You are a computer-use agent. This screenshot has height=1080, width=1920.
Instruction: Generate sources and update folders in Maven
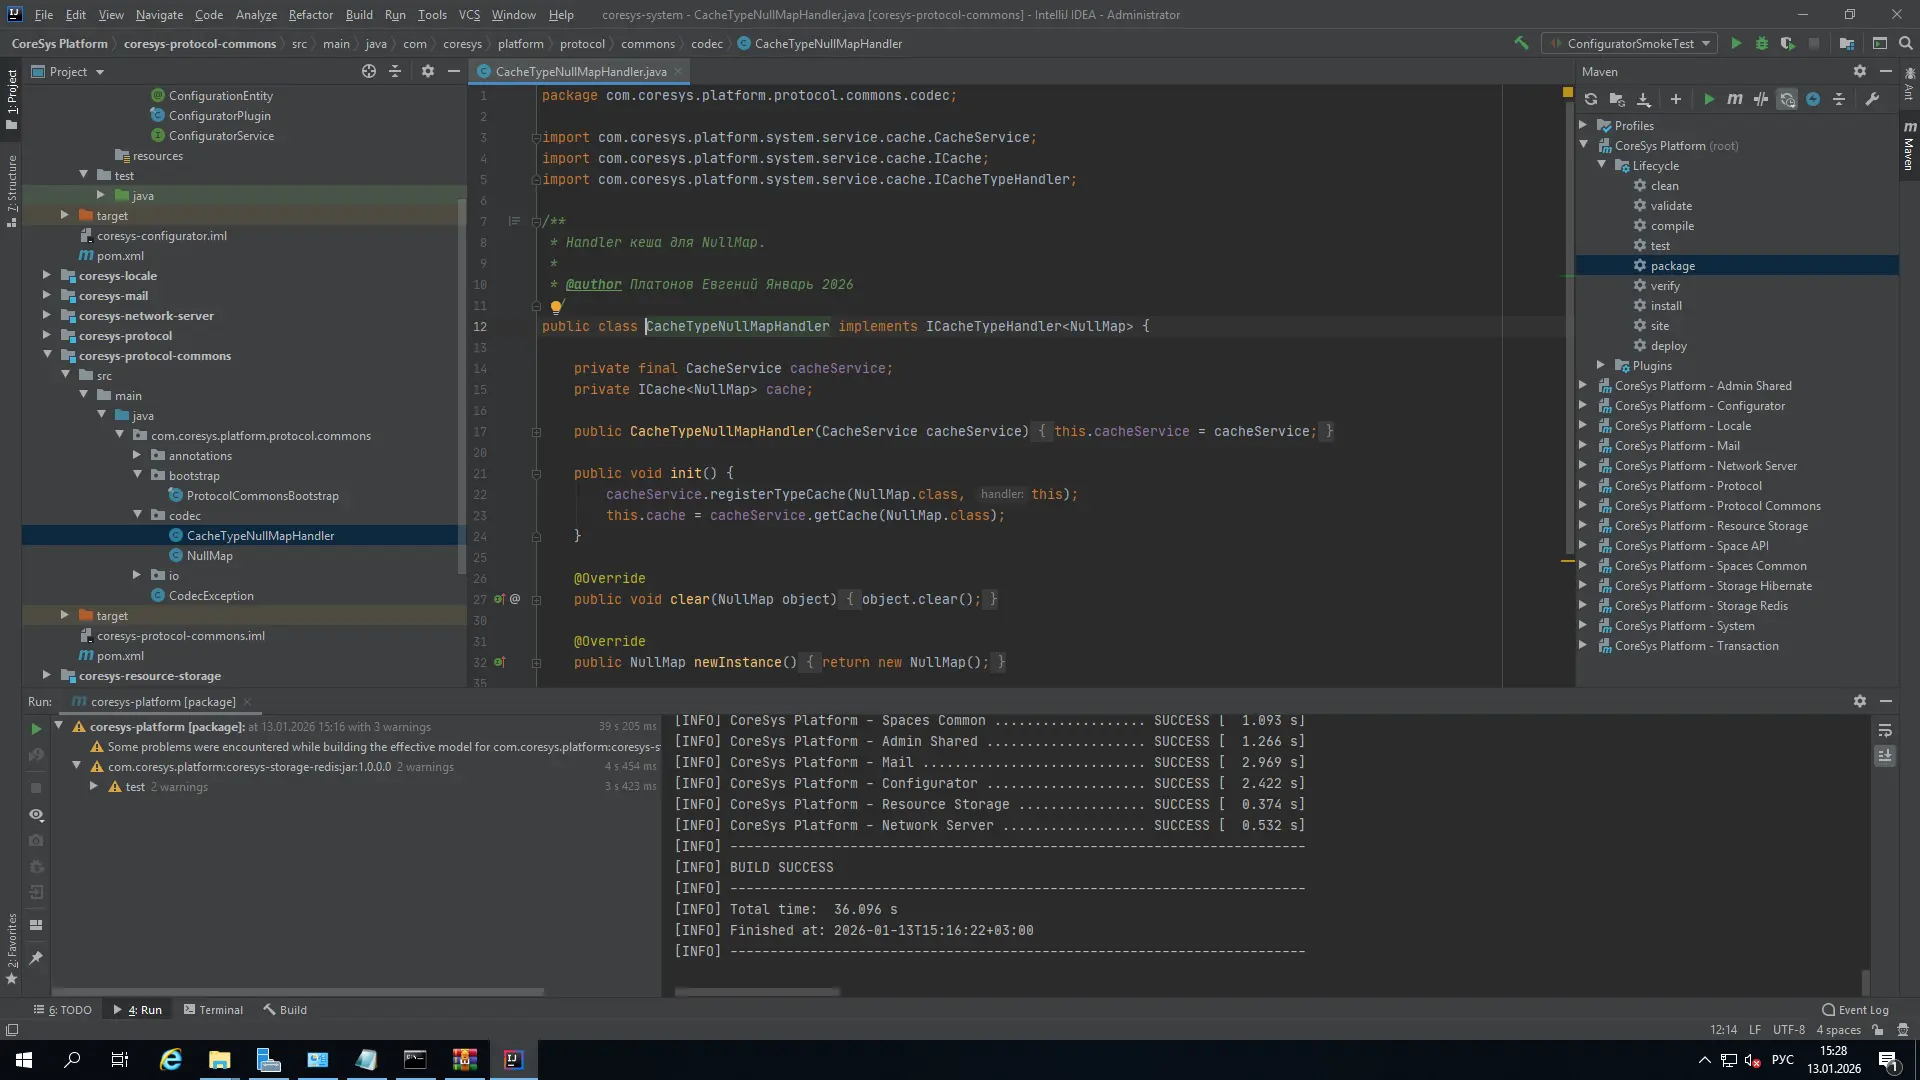pyautogui.click(x=1617, y=99)
